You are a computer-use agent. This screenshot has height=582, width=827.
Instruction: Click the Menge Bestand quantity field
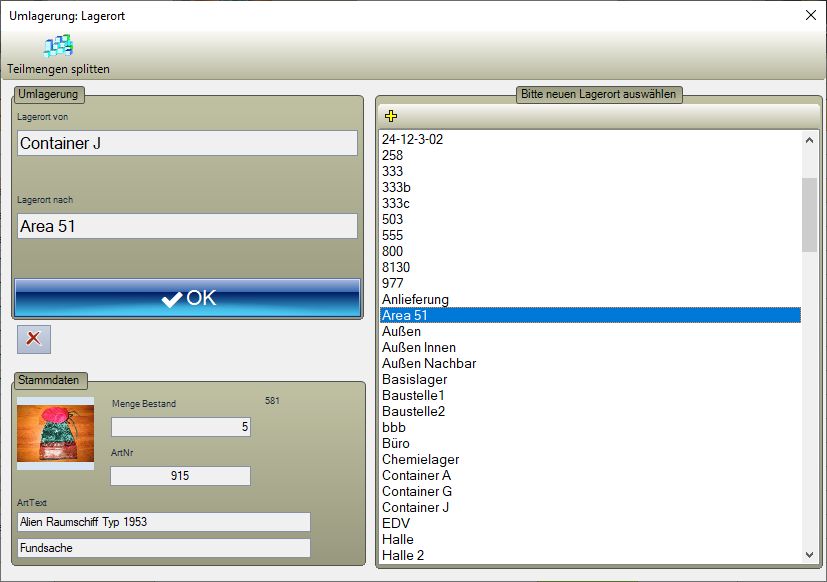click(181, 427)
